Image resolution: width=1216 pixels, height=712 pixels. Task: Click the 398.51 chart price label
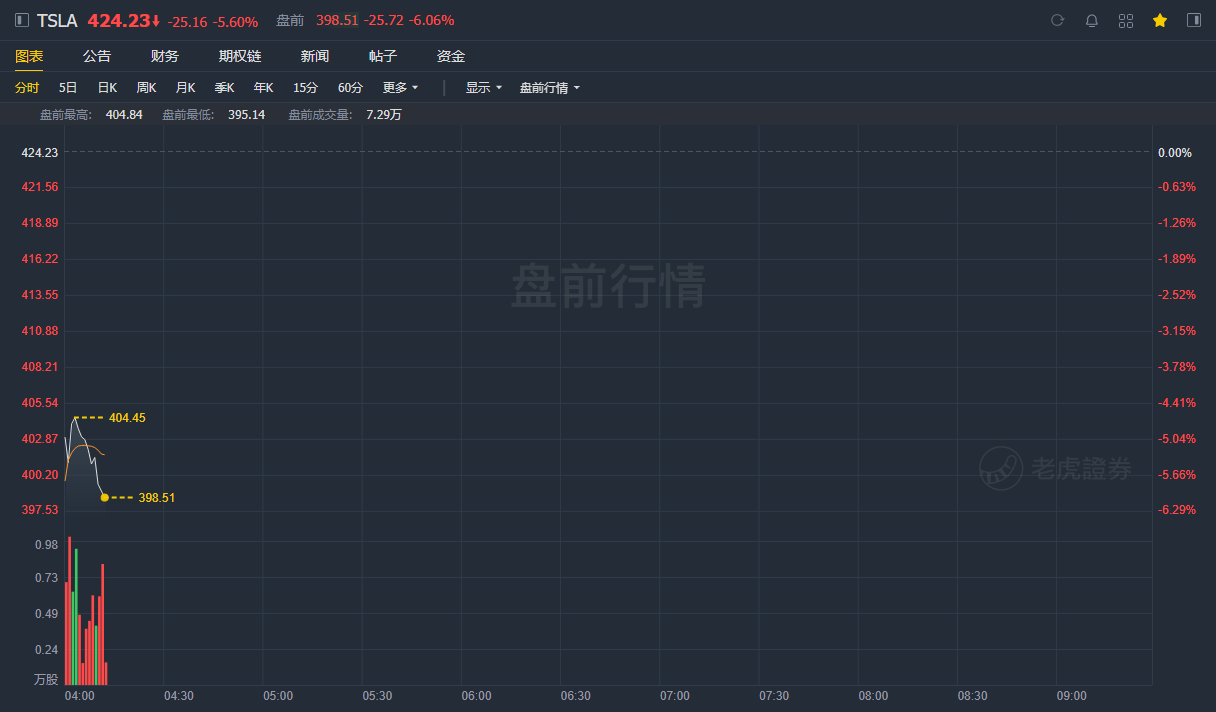[156, 497]
